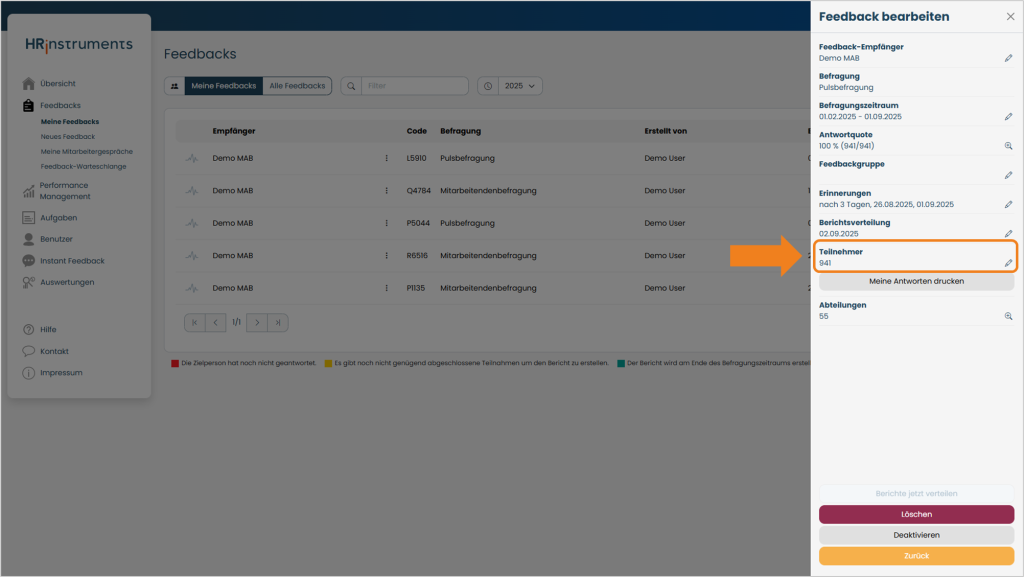Go to the first page of results

[195, 323]
